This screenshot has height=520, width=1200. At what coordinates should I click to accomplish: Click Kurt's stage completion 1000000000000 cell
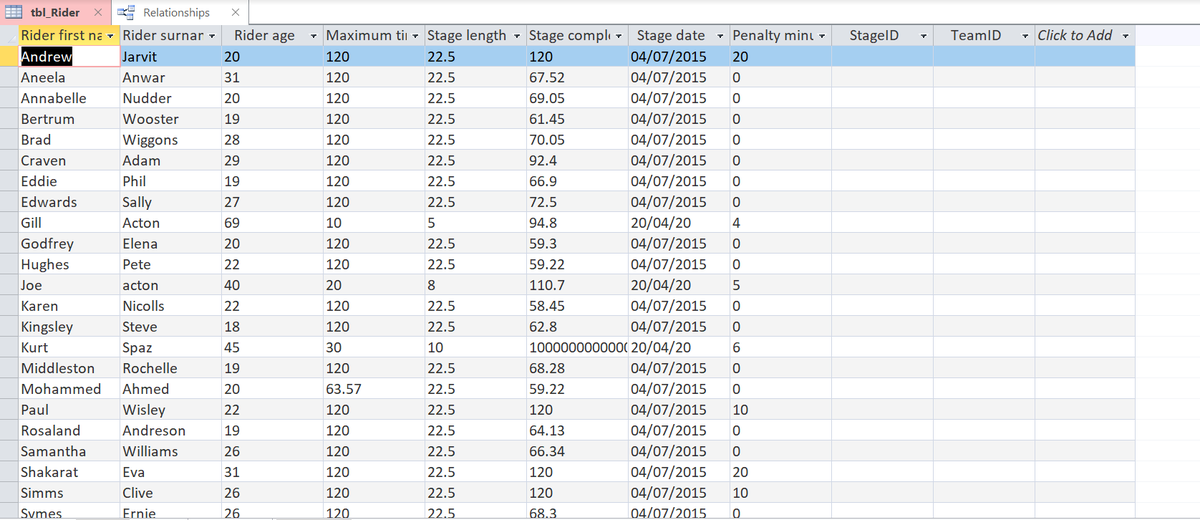point(577,347)
